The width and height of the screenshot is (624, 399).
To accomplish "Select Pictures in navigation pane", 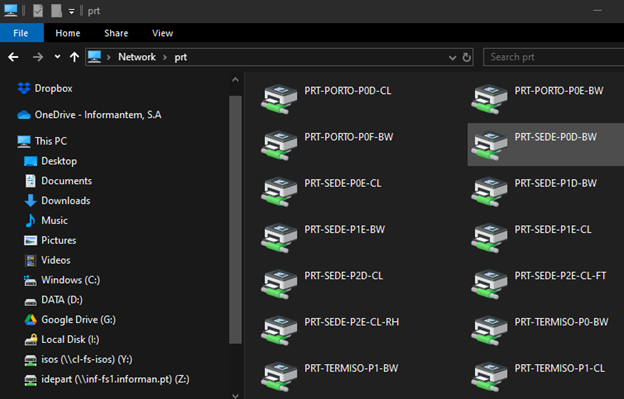I will pyautogui.click(x=58, y=240).
